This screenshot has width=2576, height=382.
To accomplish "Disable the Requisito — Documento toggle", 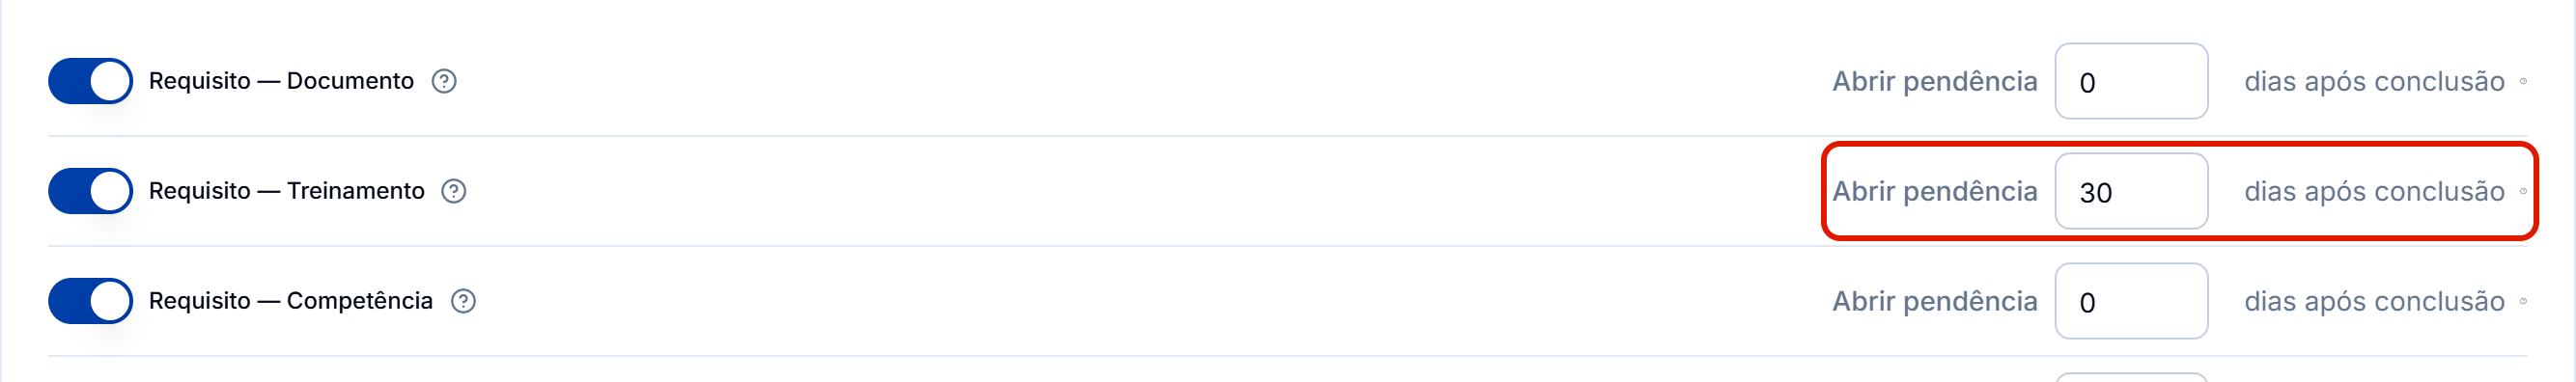I will point(91,81).
